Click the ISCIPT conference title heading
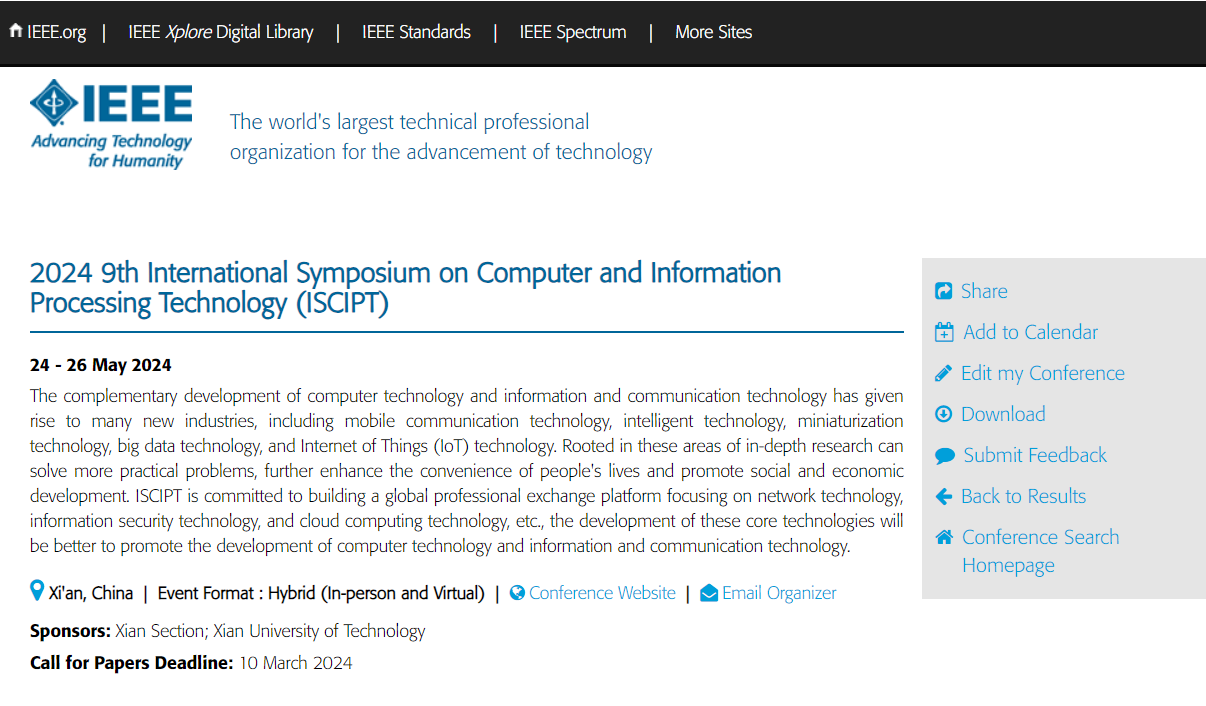The image size is (1206, 706). point(406,288)
